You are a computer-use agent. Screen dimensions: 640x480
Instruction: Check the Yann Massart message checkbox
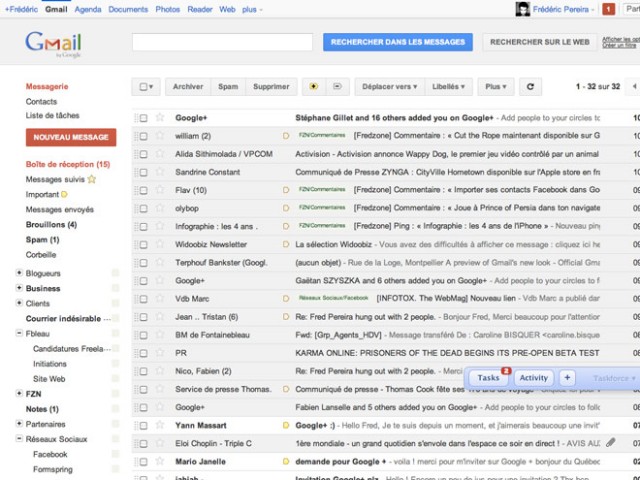click(x=144, y=426)
